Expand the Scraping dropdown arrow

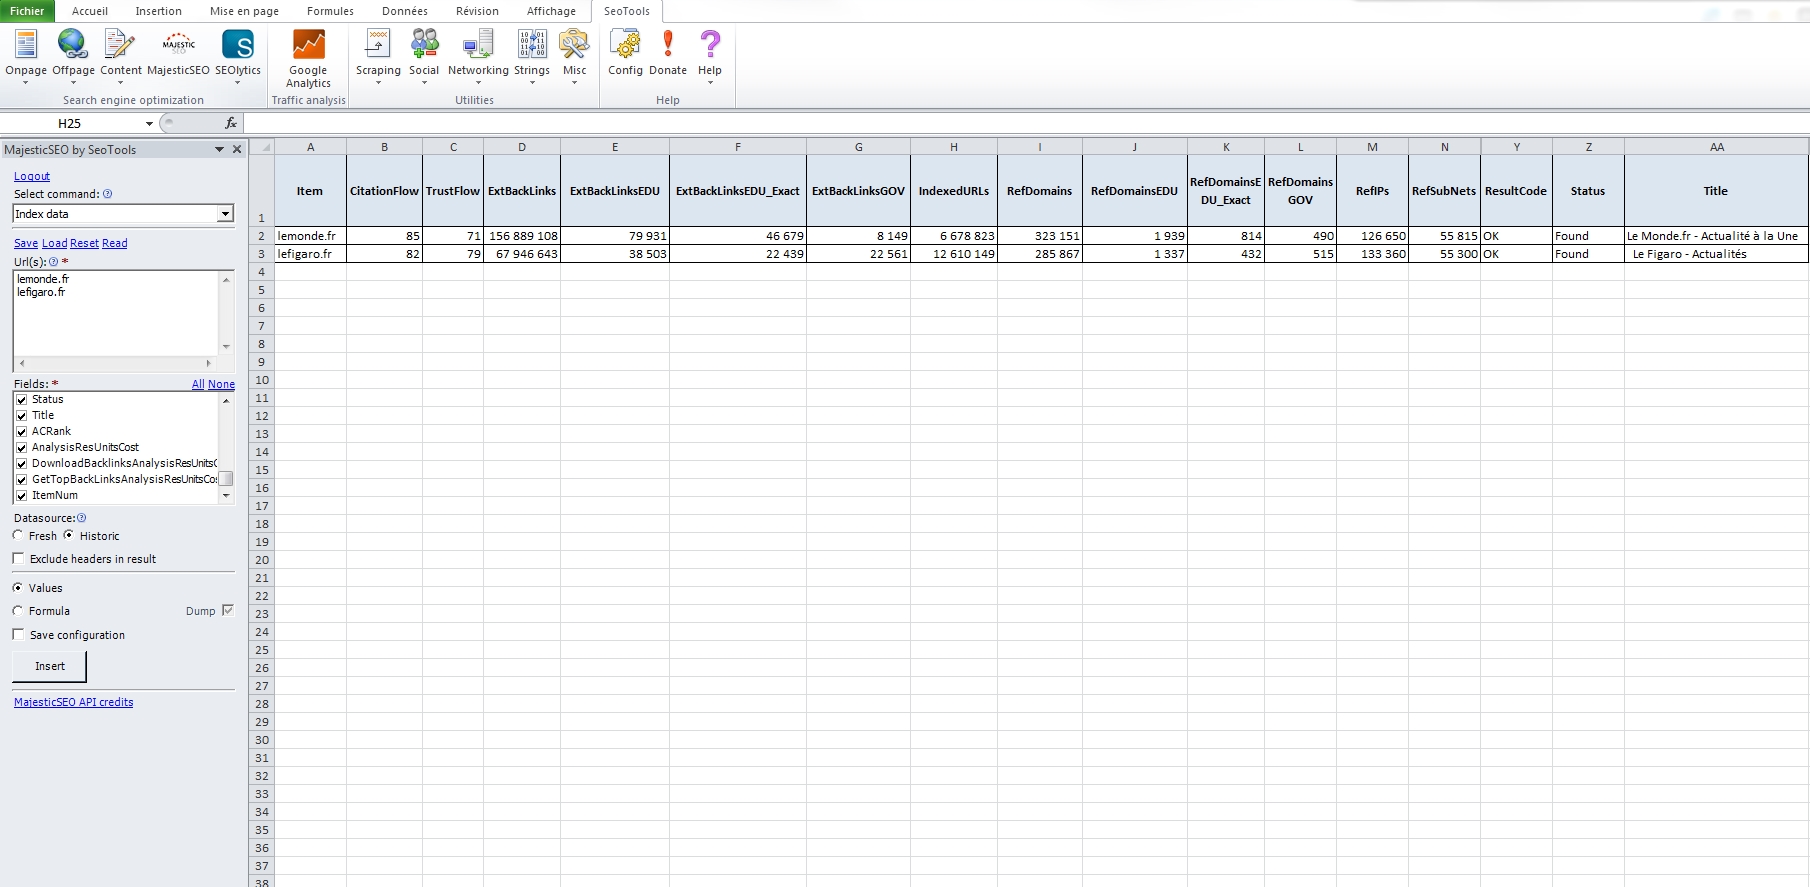(378, 83)
